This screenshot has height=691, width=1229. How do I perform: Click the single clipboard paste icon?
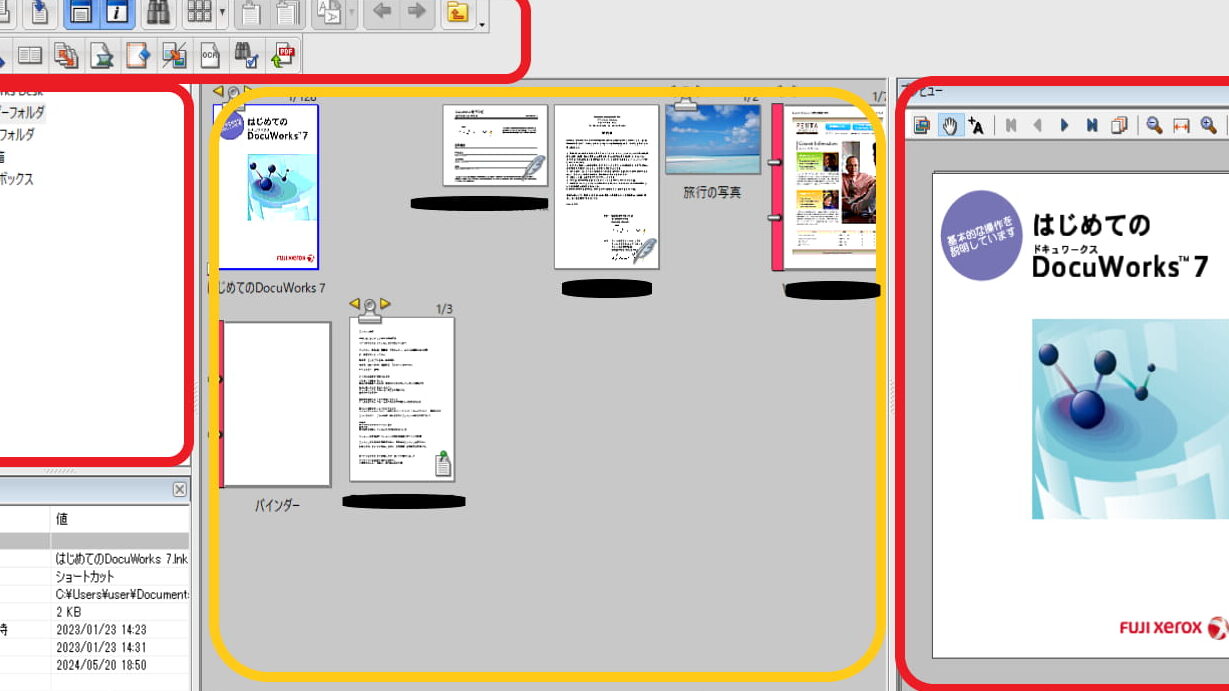point(251,13)
